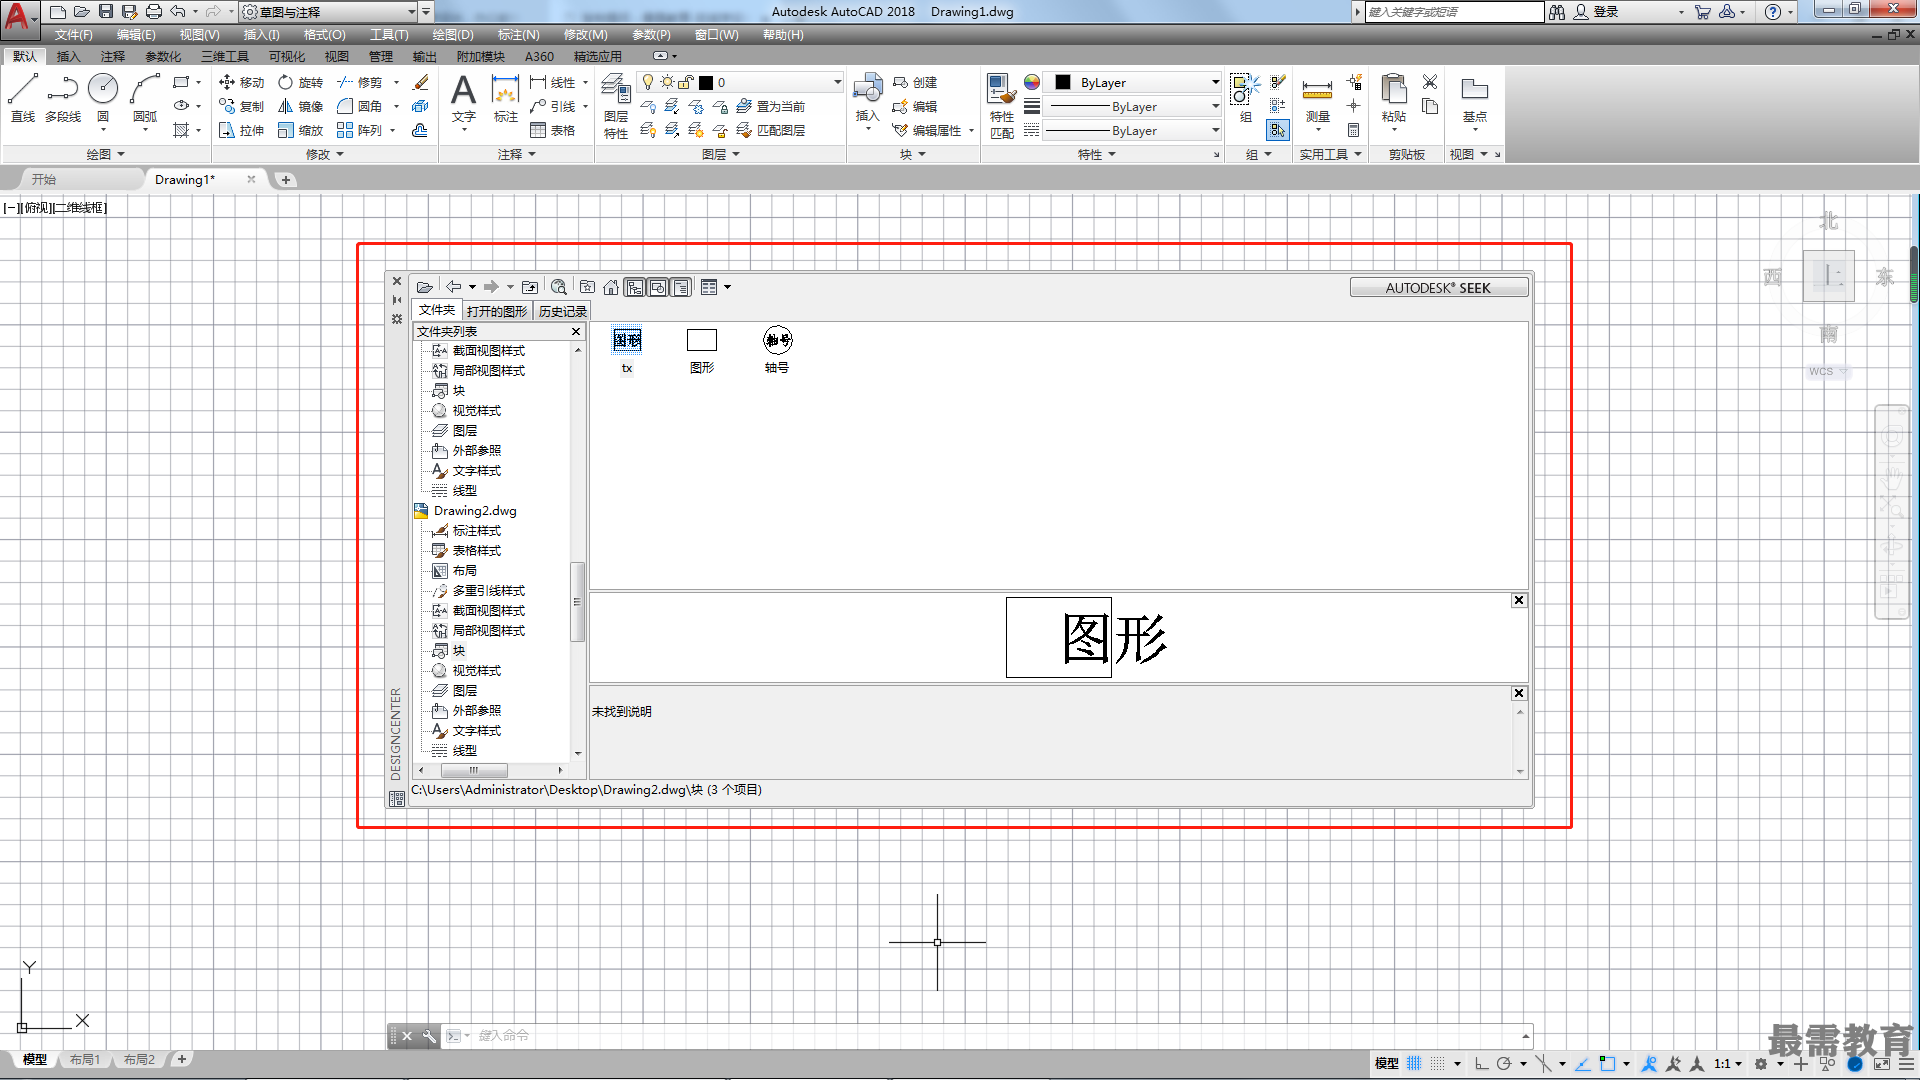The width and height of the screenshot is (1920, 1080).
Task: Open the annotation scale 1:1 dropdown
Action: tap(1728, 1064)
